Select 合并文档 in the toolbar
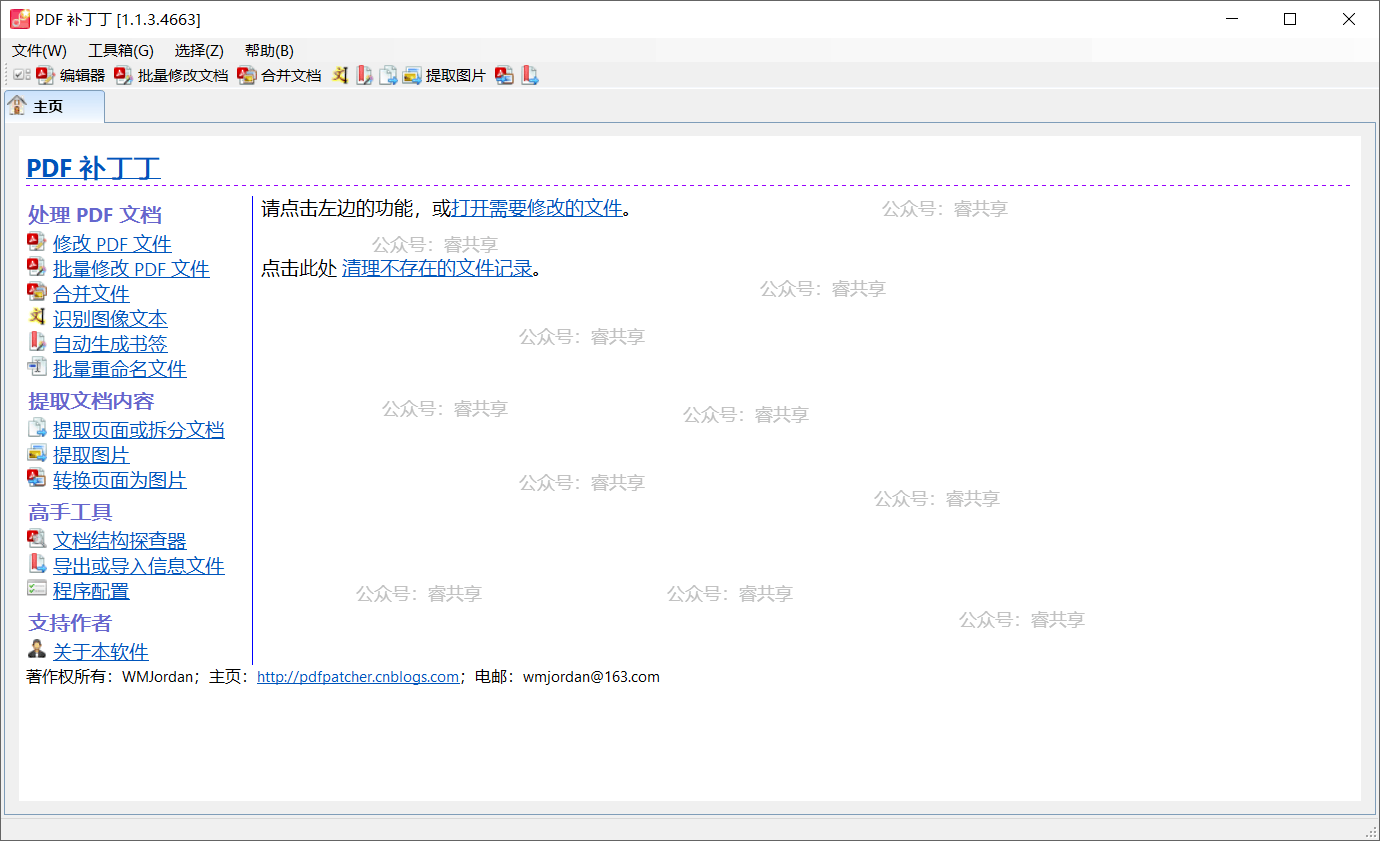This screenshot has width=1380, height=841. (x=280, y=75)
